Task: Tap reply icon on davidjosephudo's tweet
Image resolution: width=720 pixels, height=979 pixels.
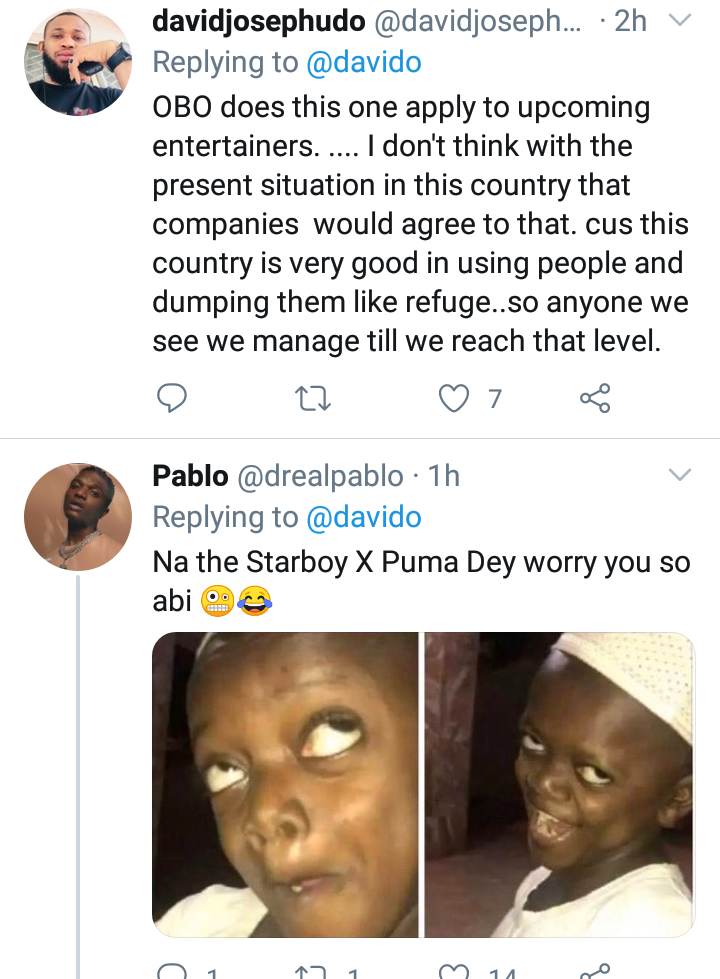Action: pyautogui.click(x=171, y=399)
